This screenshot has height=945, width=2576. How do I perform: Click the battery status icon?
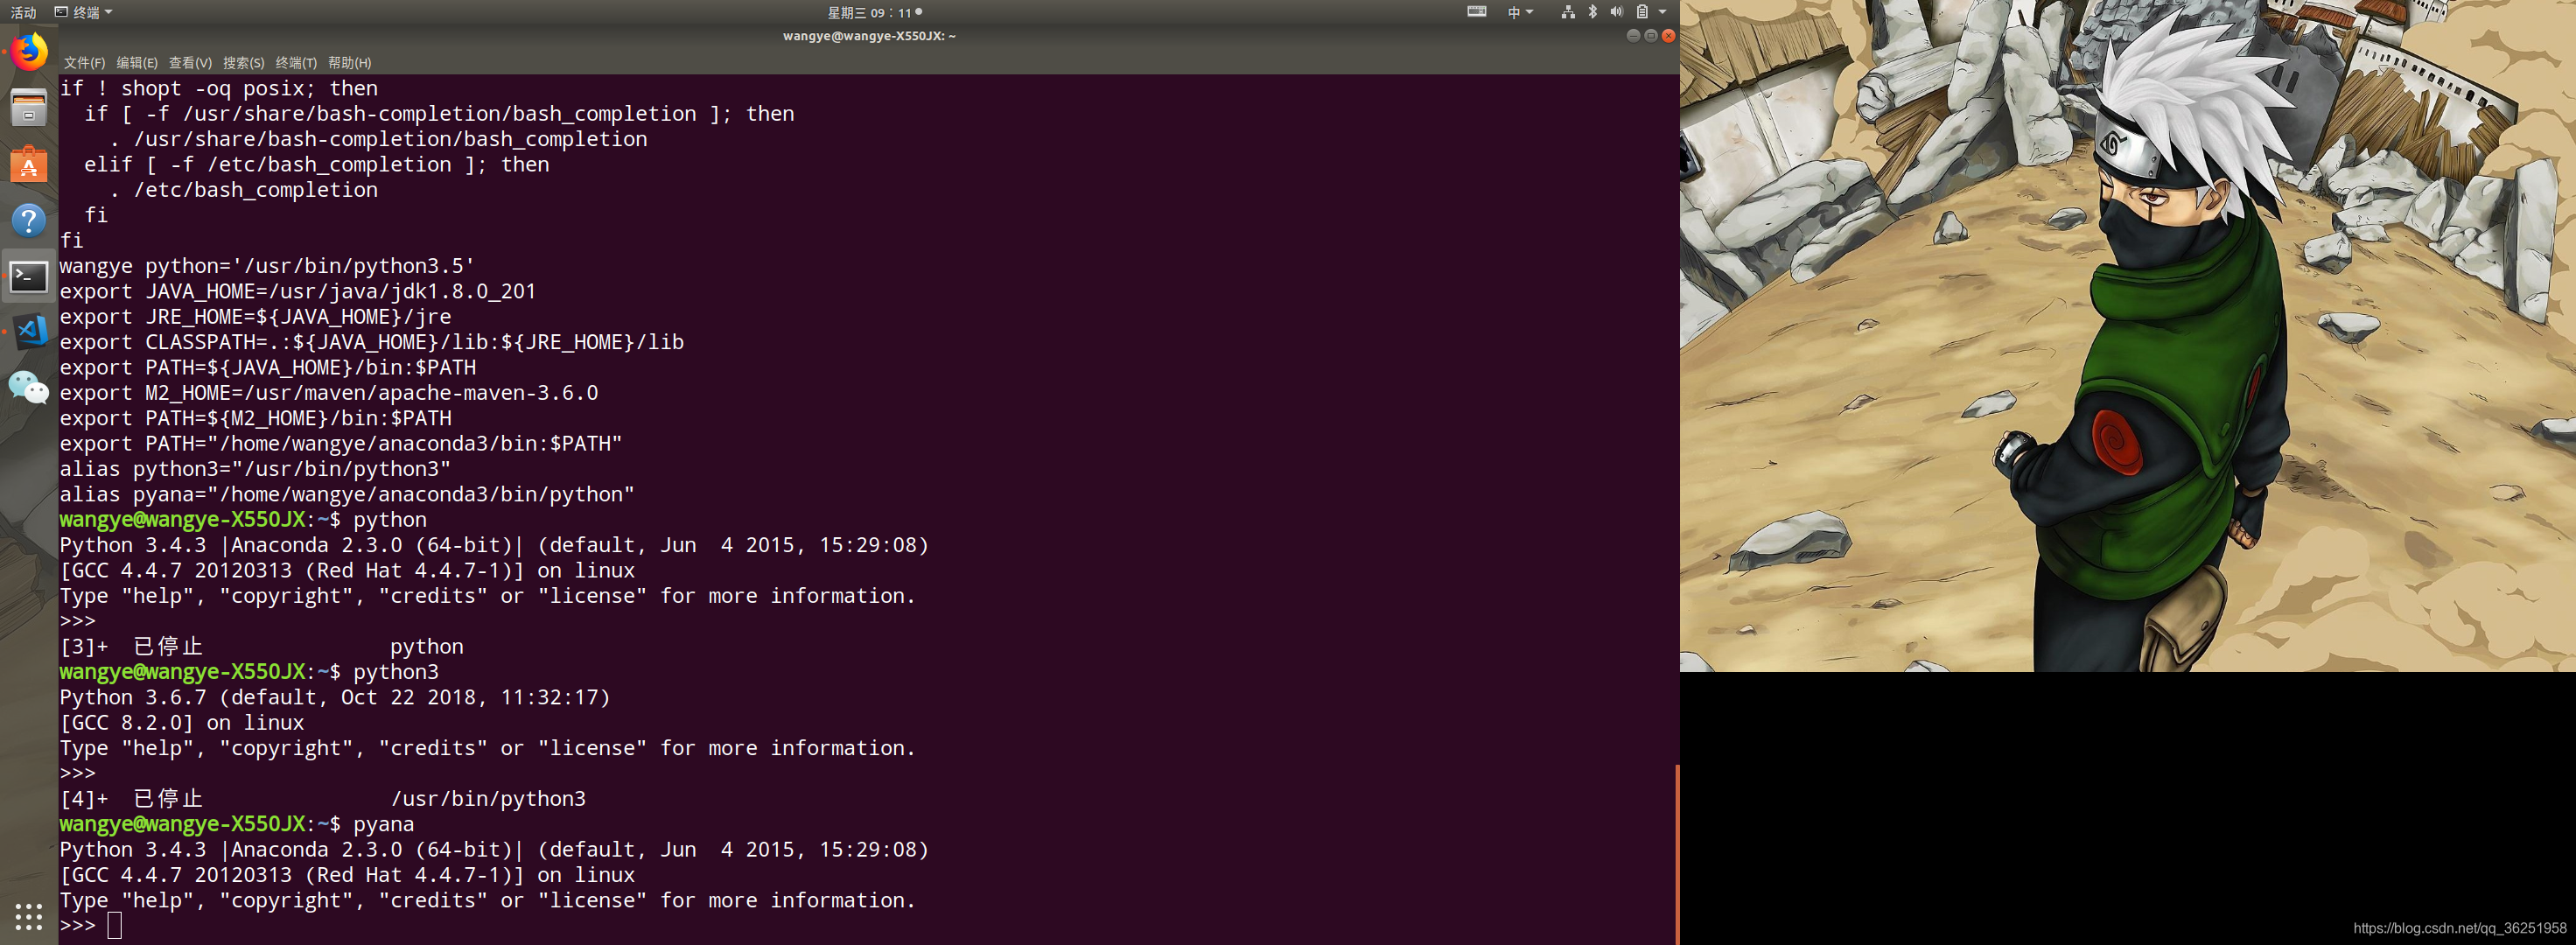[1641, 12]
